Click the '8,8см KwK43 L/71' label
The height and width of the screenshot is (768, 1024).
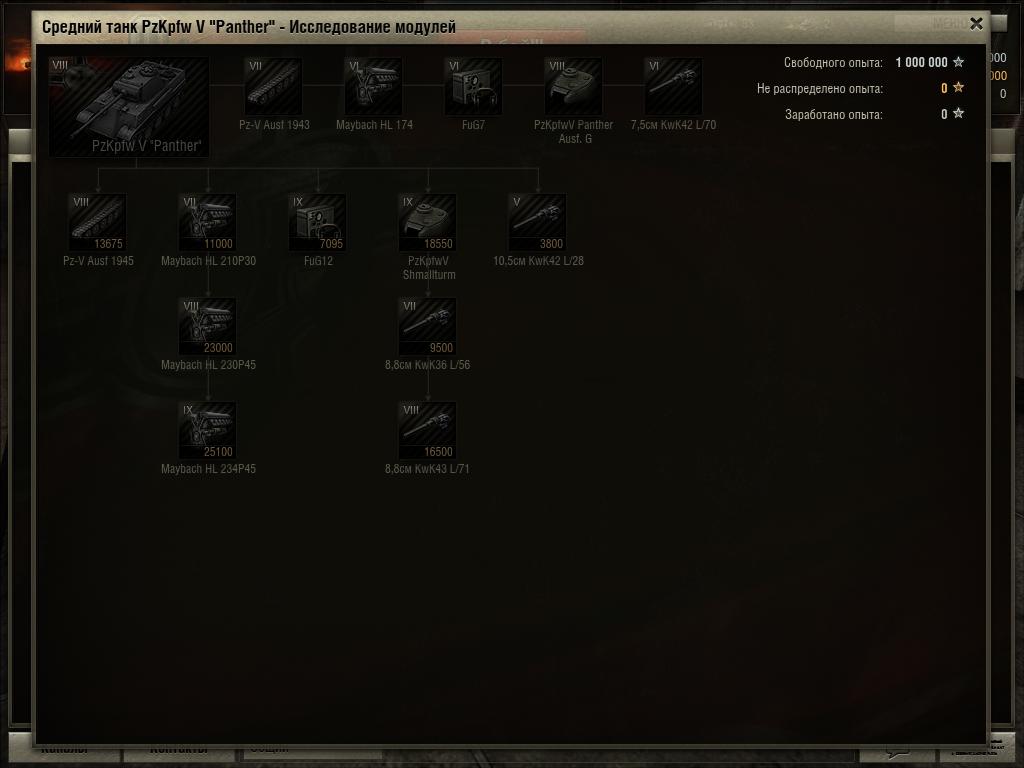(427, 469)
